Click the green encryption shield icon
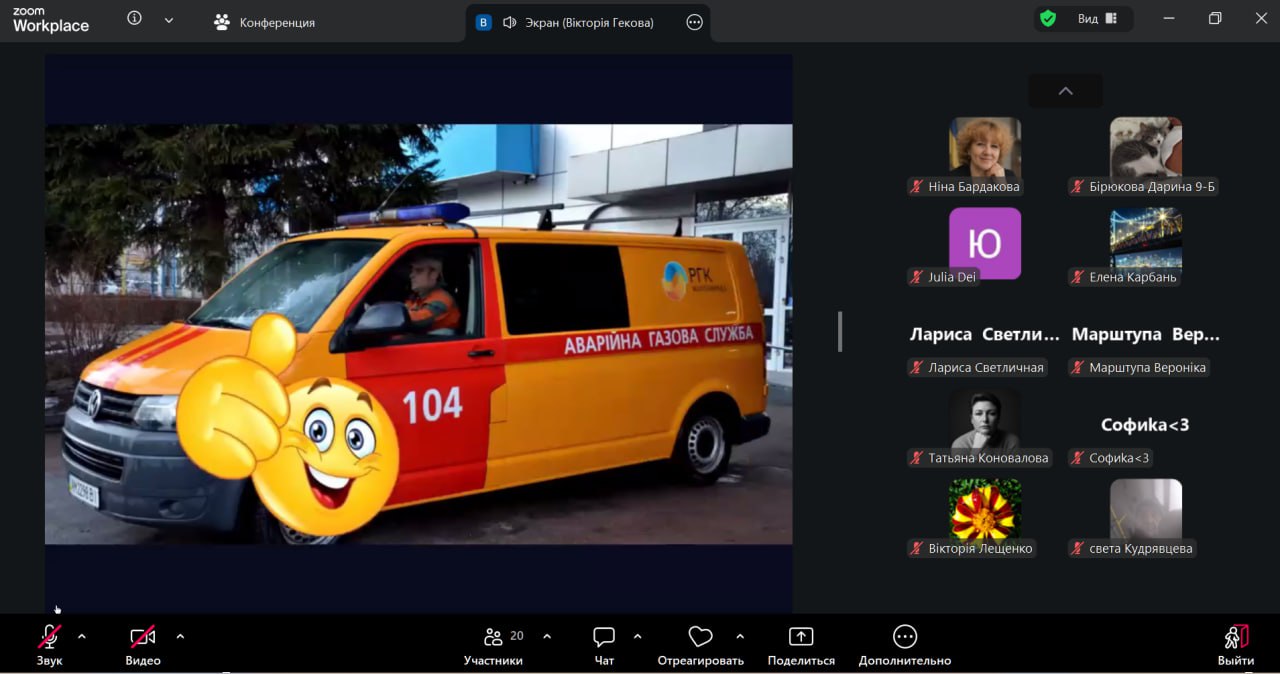 pos(1047,19)
